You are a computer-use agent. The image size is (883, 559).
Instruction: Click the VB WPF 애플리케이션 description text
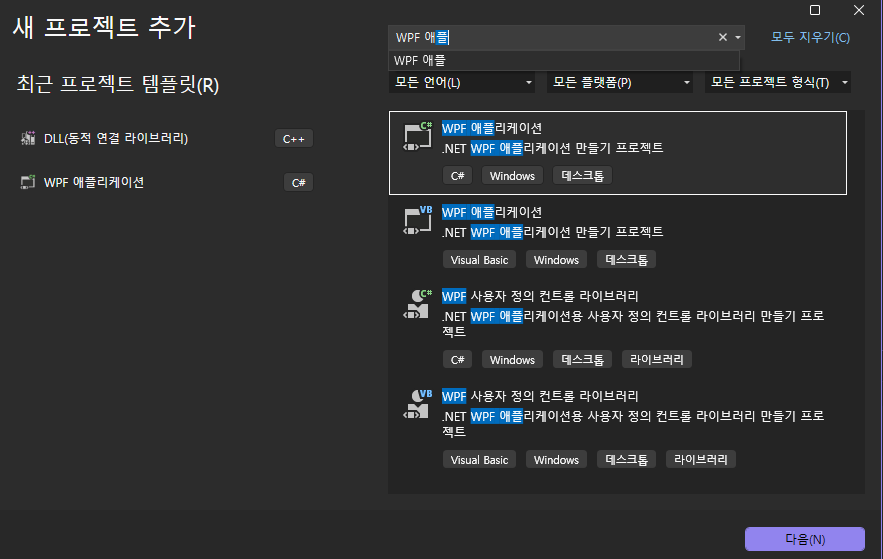tap(552, 232)
